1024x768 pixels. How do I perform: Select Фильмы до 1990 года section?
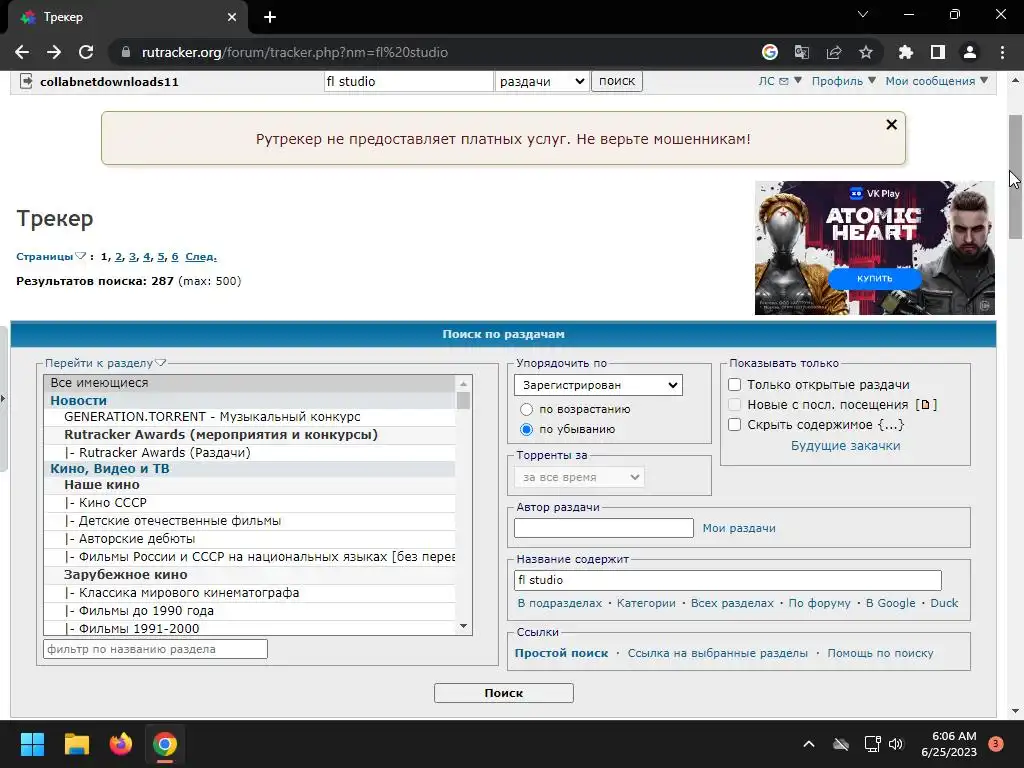[x=249, y=611]
